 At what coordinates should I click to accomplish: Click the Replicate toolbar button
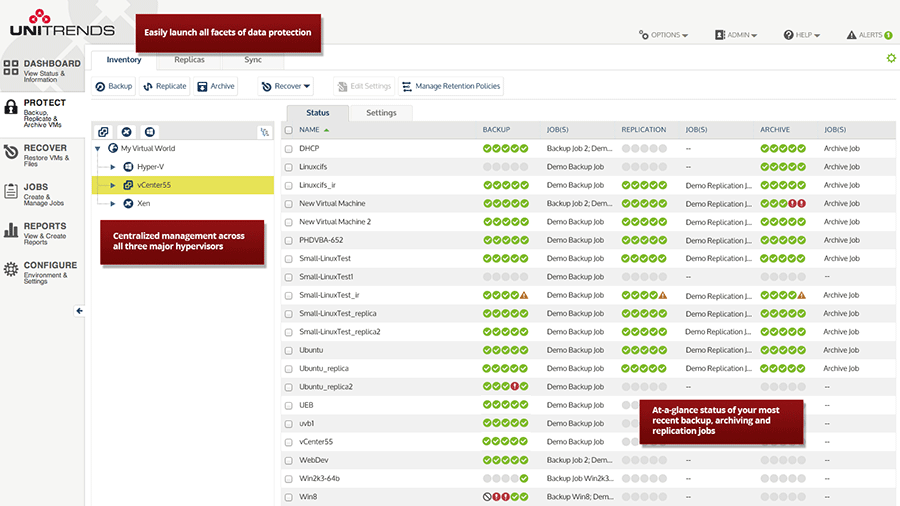click(165, 86)
